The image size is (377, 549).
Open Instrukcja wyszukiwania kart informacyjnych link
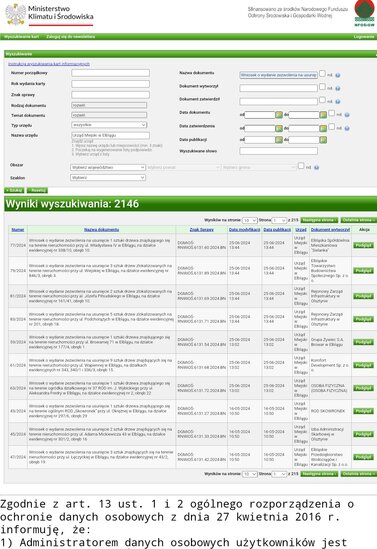click(49, 64)
